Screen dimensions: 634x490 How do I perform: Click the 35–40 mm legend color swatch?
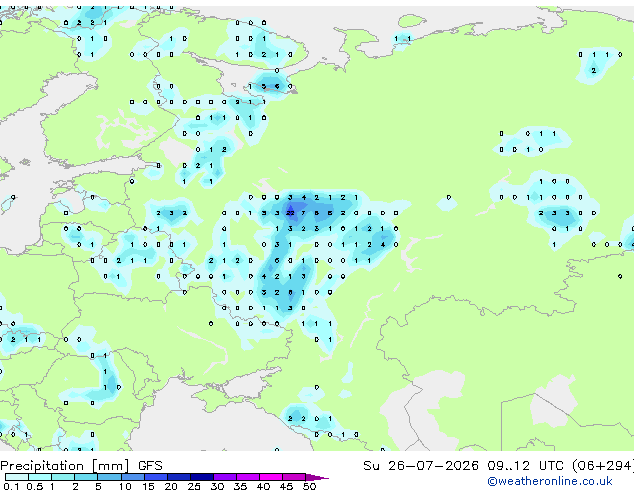coord(247,477)
